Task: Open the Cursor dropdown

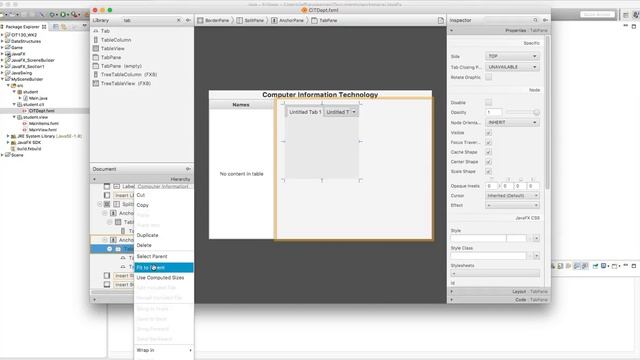Action: tap(512, 196)
